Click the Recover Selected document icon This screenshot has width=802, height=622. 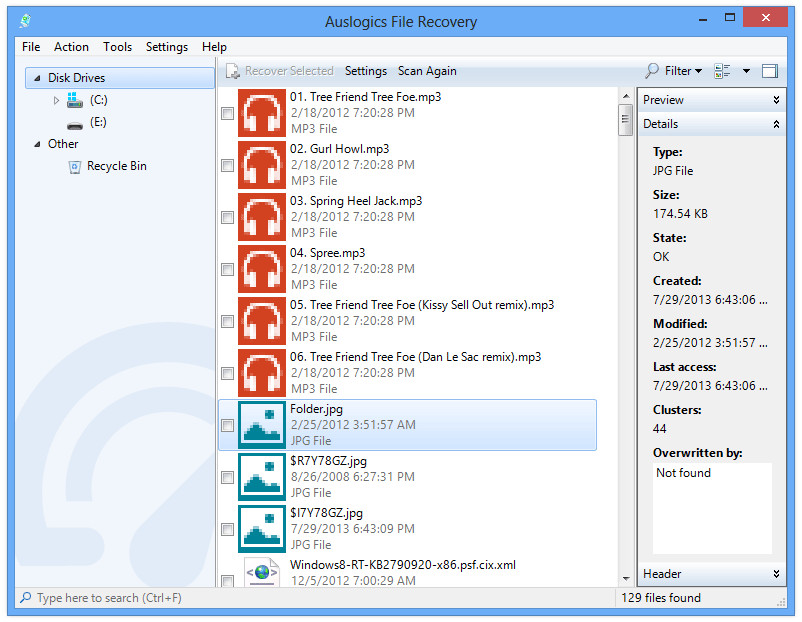[233, 71]
